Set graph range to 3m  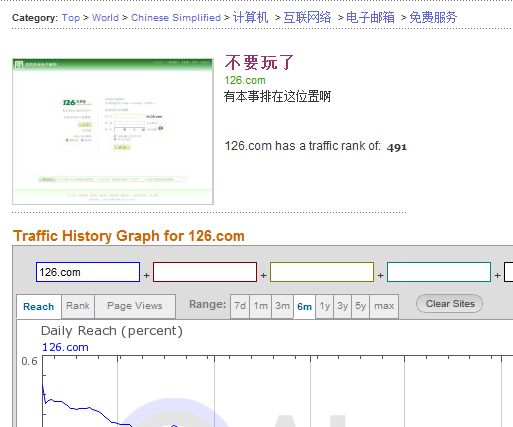[282, 306]
